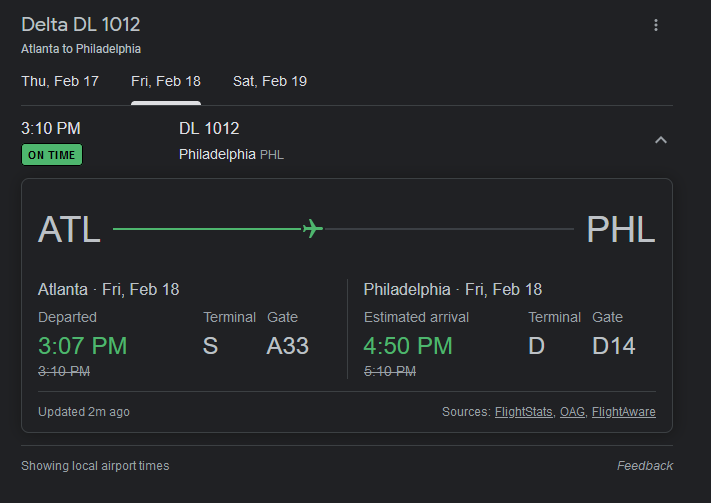The image size is (711, 503).
Task: Open the FlightStats source link
Action: [524, 412]
